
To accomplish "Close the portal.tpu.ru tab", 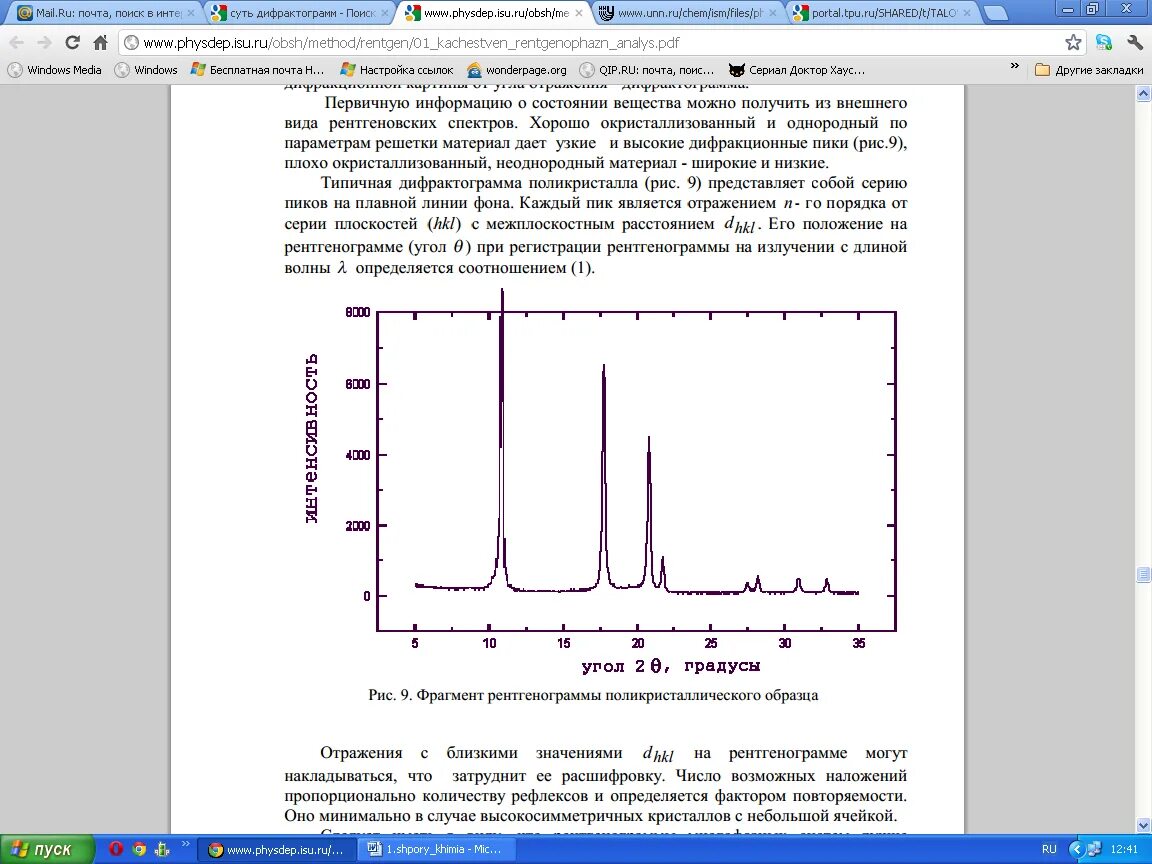I will point(967,13).
